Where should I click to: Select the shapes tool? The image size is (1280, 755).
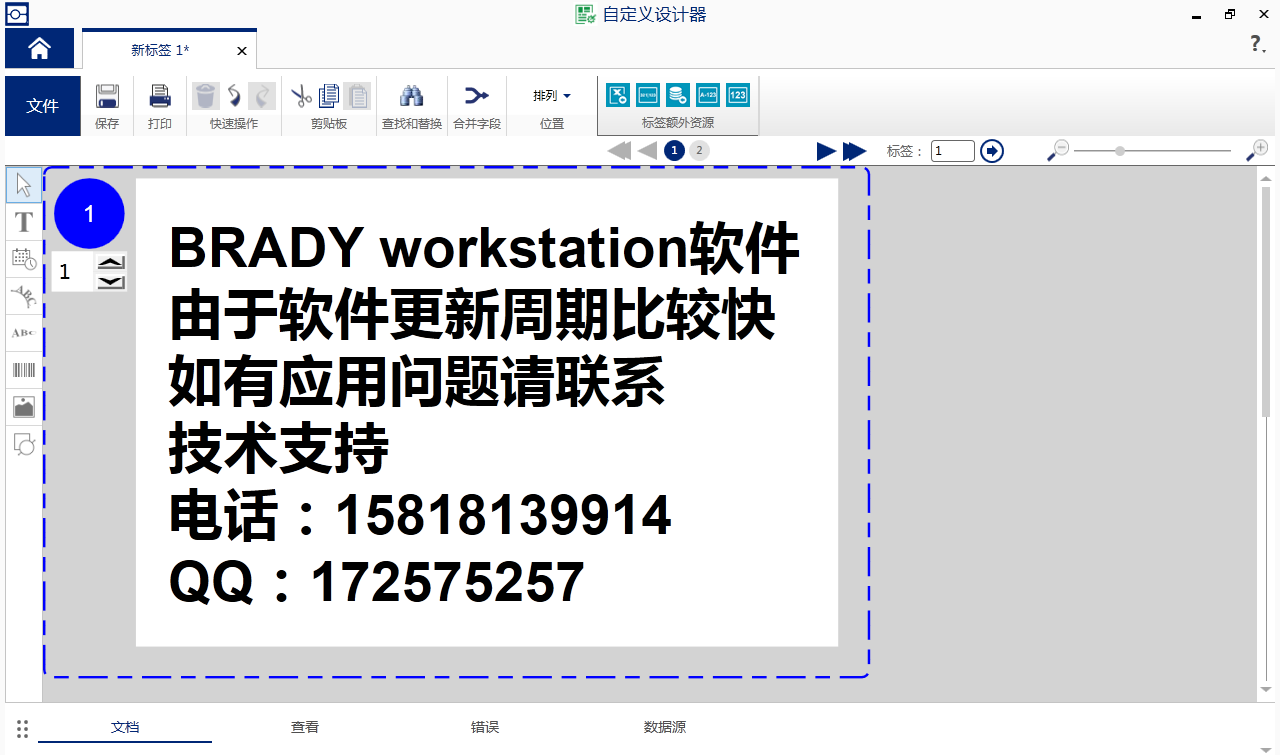pos(24,444)
